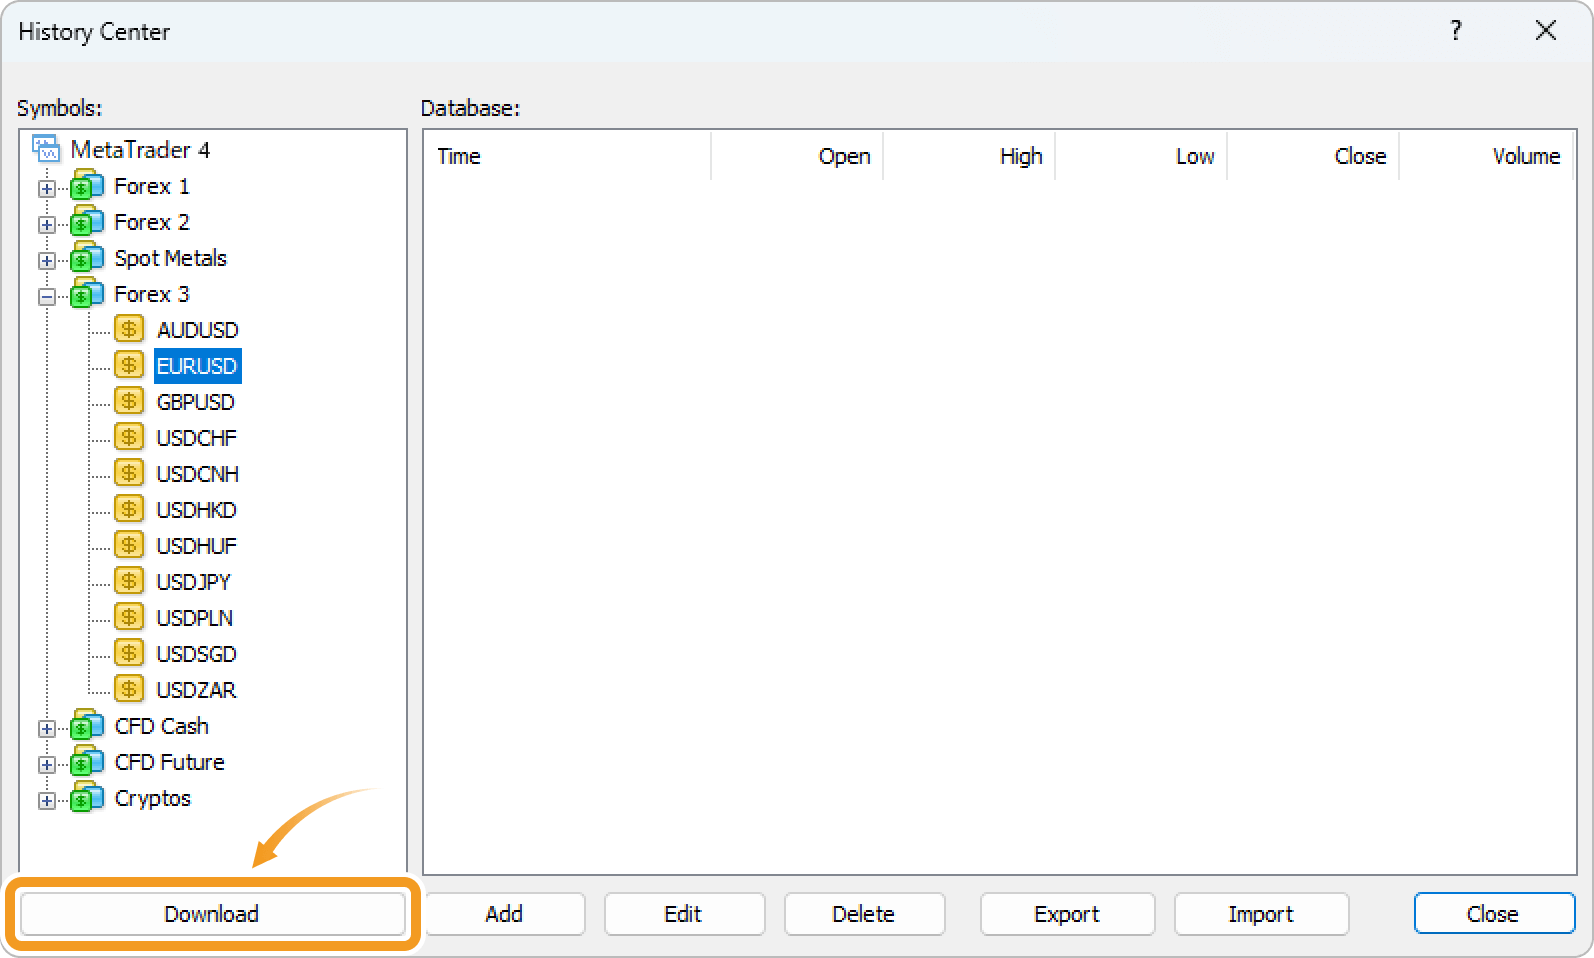
Task: Click the USDHUF dollar coin icon
Action: click(x=129, y=545)
